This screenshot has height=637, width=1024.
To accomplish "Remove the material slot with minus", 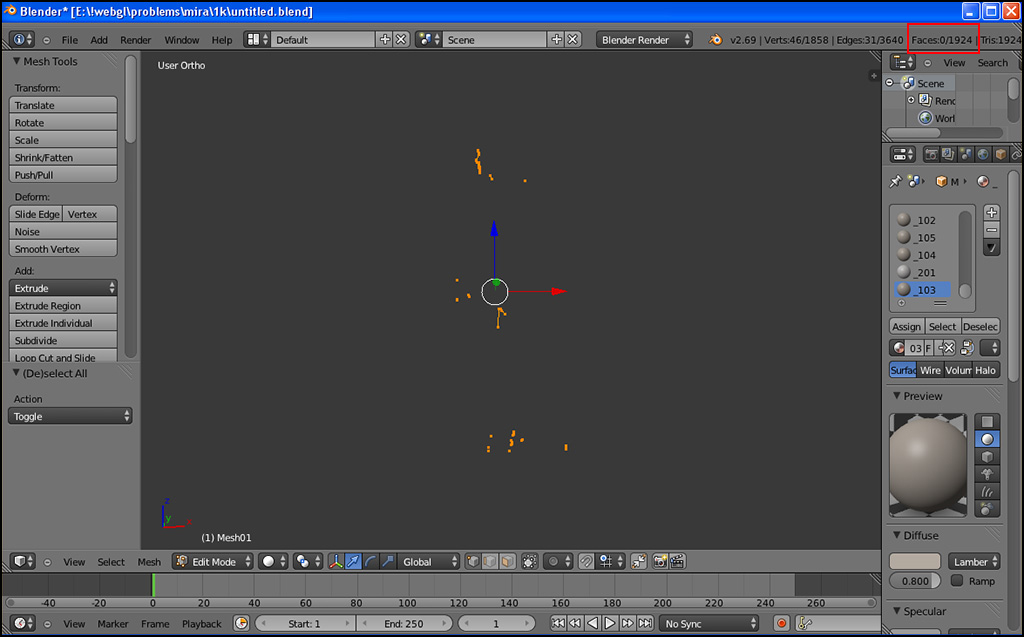I will [991, 230].
